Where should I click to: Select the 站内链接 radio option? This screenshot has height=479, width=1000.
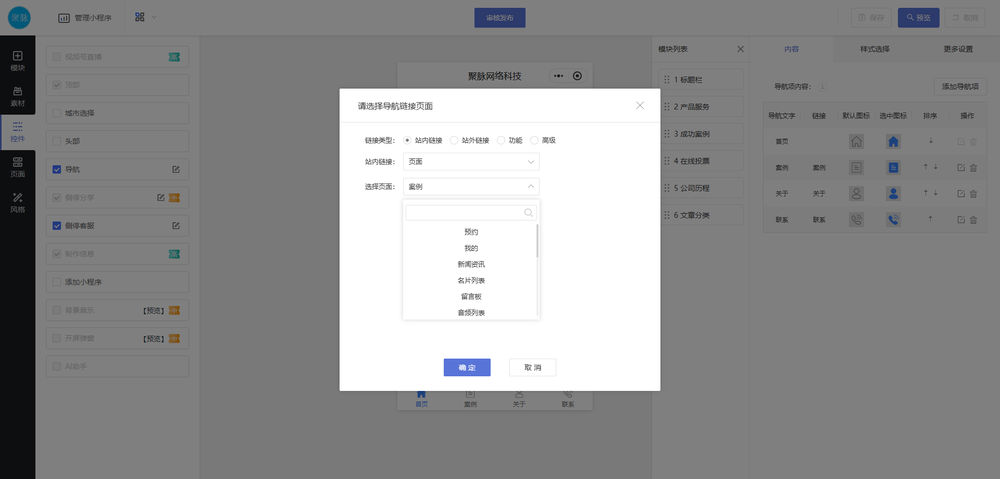coord(407,140)
